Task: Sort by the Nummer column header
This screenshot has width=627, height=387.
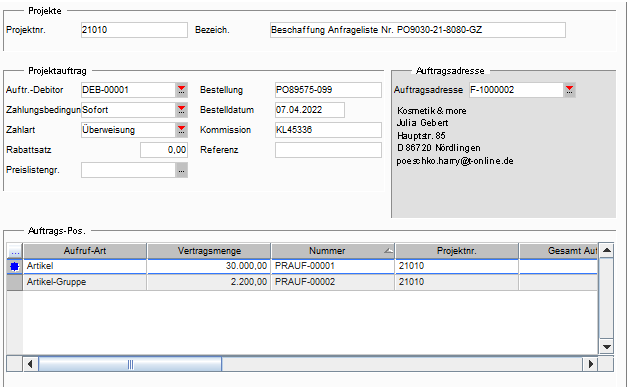Action: pyautogui.click(x=333, y=251)
